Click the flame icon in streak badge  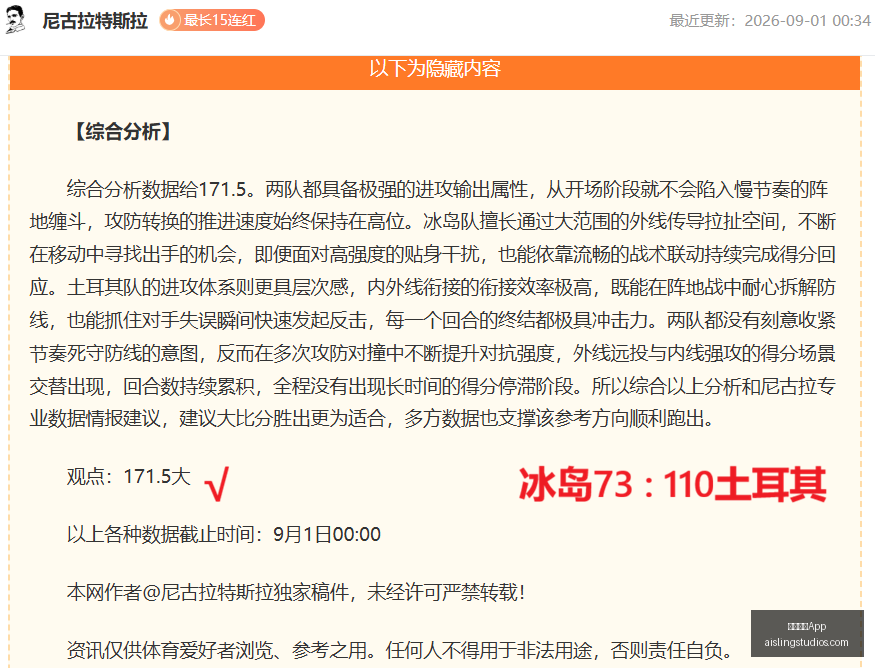click(x=170, y=21)
